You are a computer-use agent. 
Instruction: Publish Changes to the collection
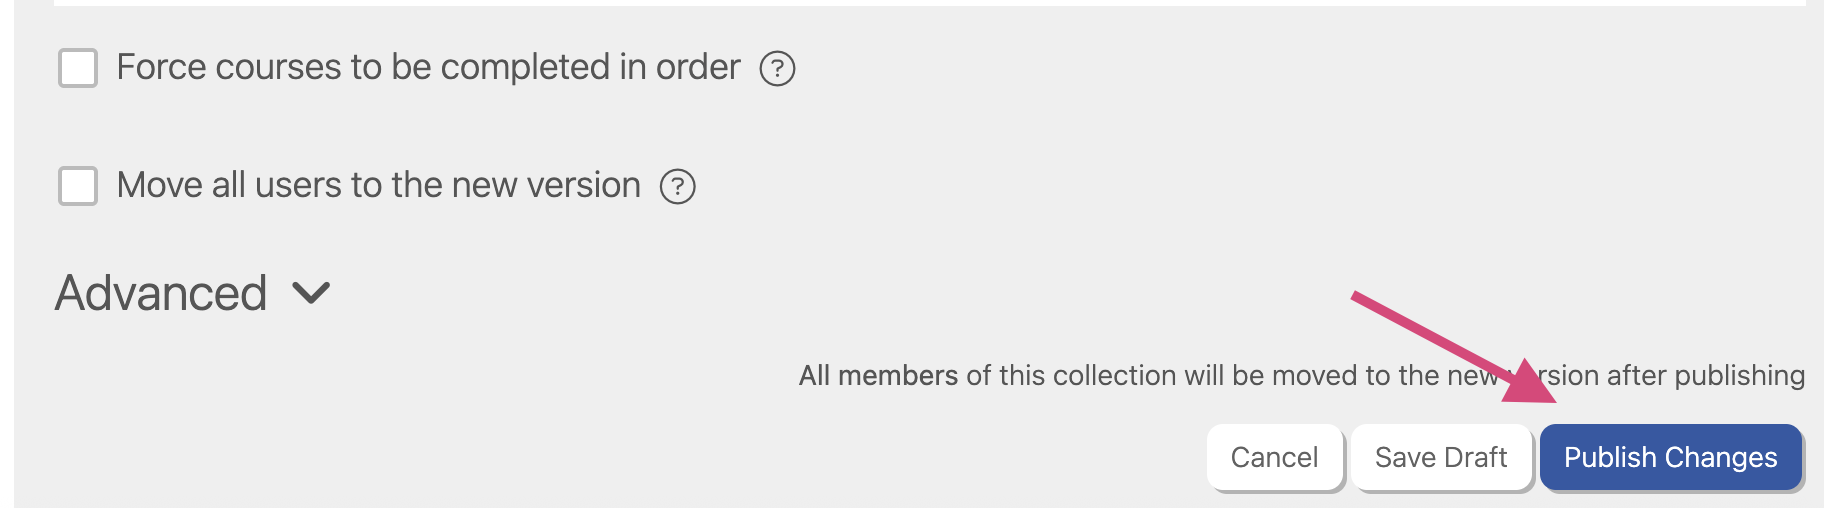(x=1670, y=457)
